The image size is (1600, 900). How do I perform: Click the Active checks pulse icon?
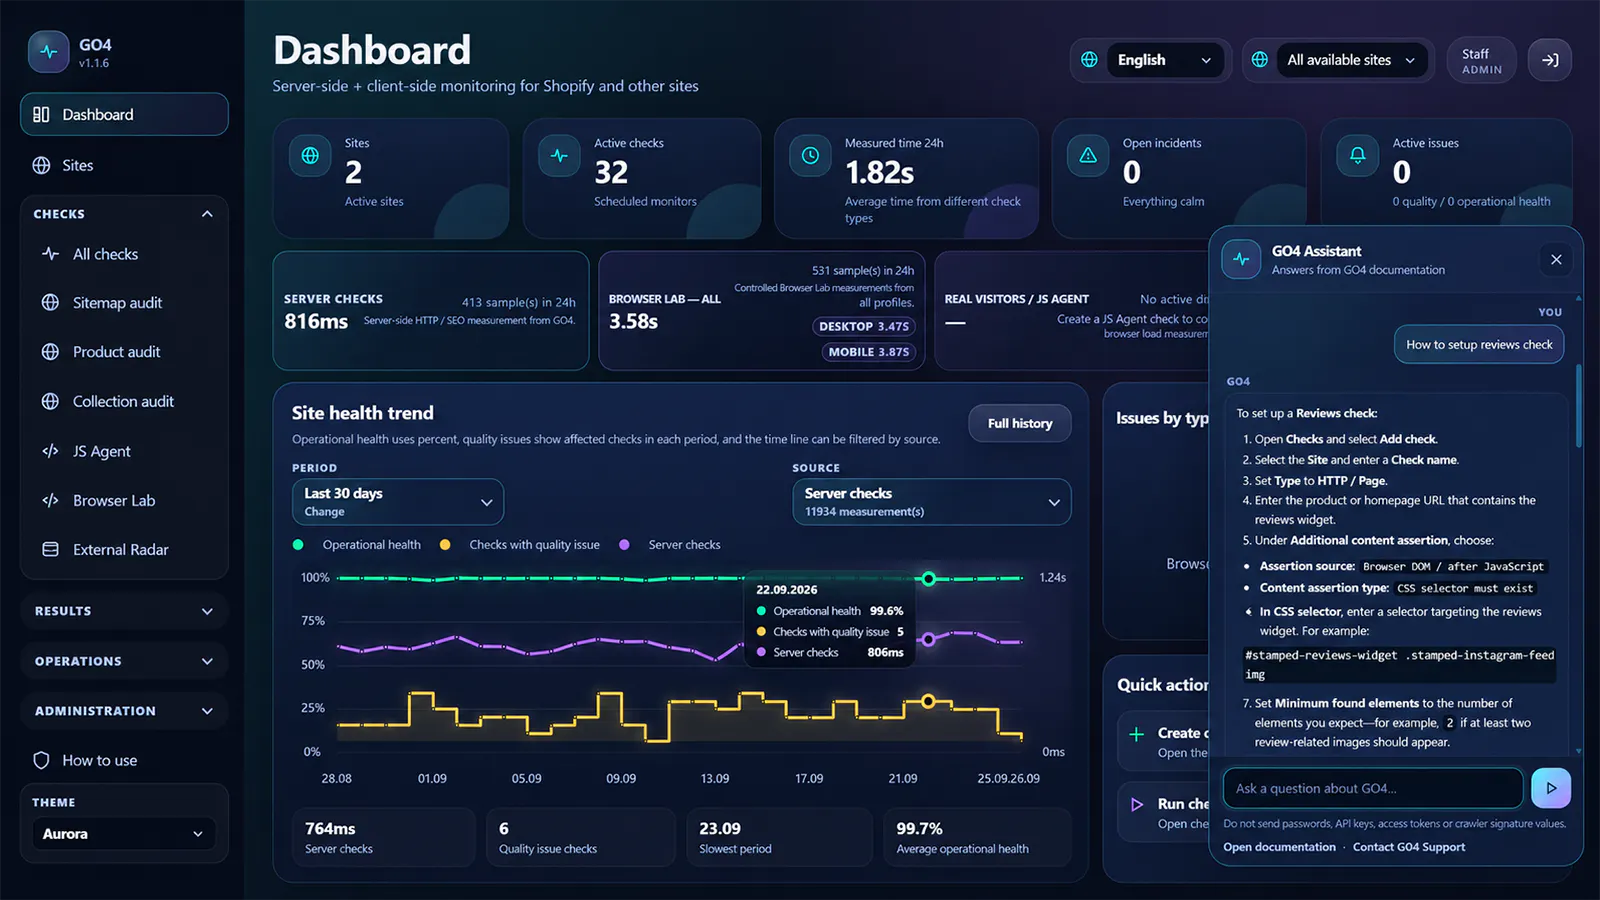[559, 155]
